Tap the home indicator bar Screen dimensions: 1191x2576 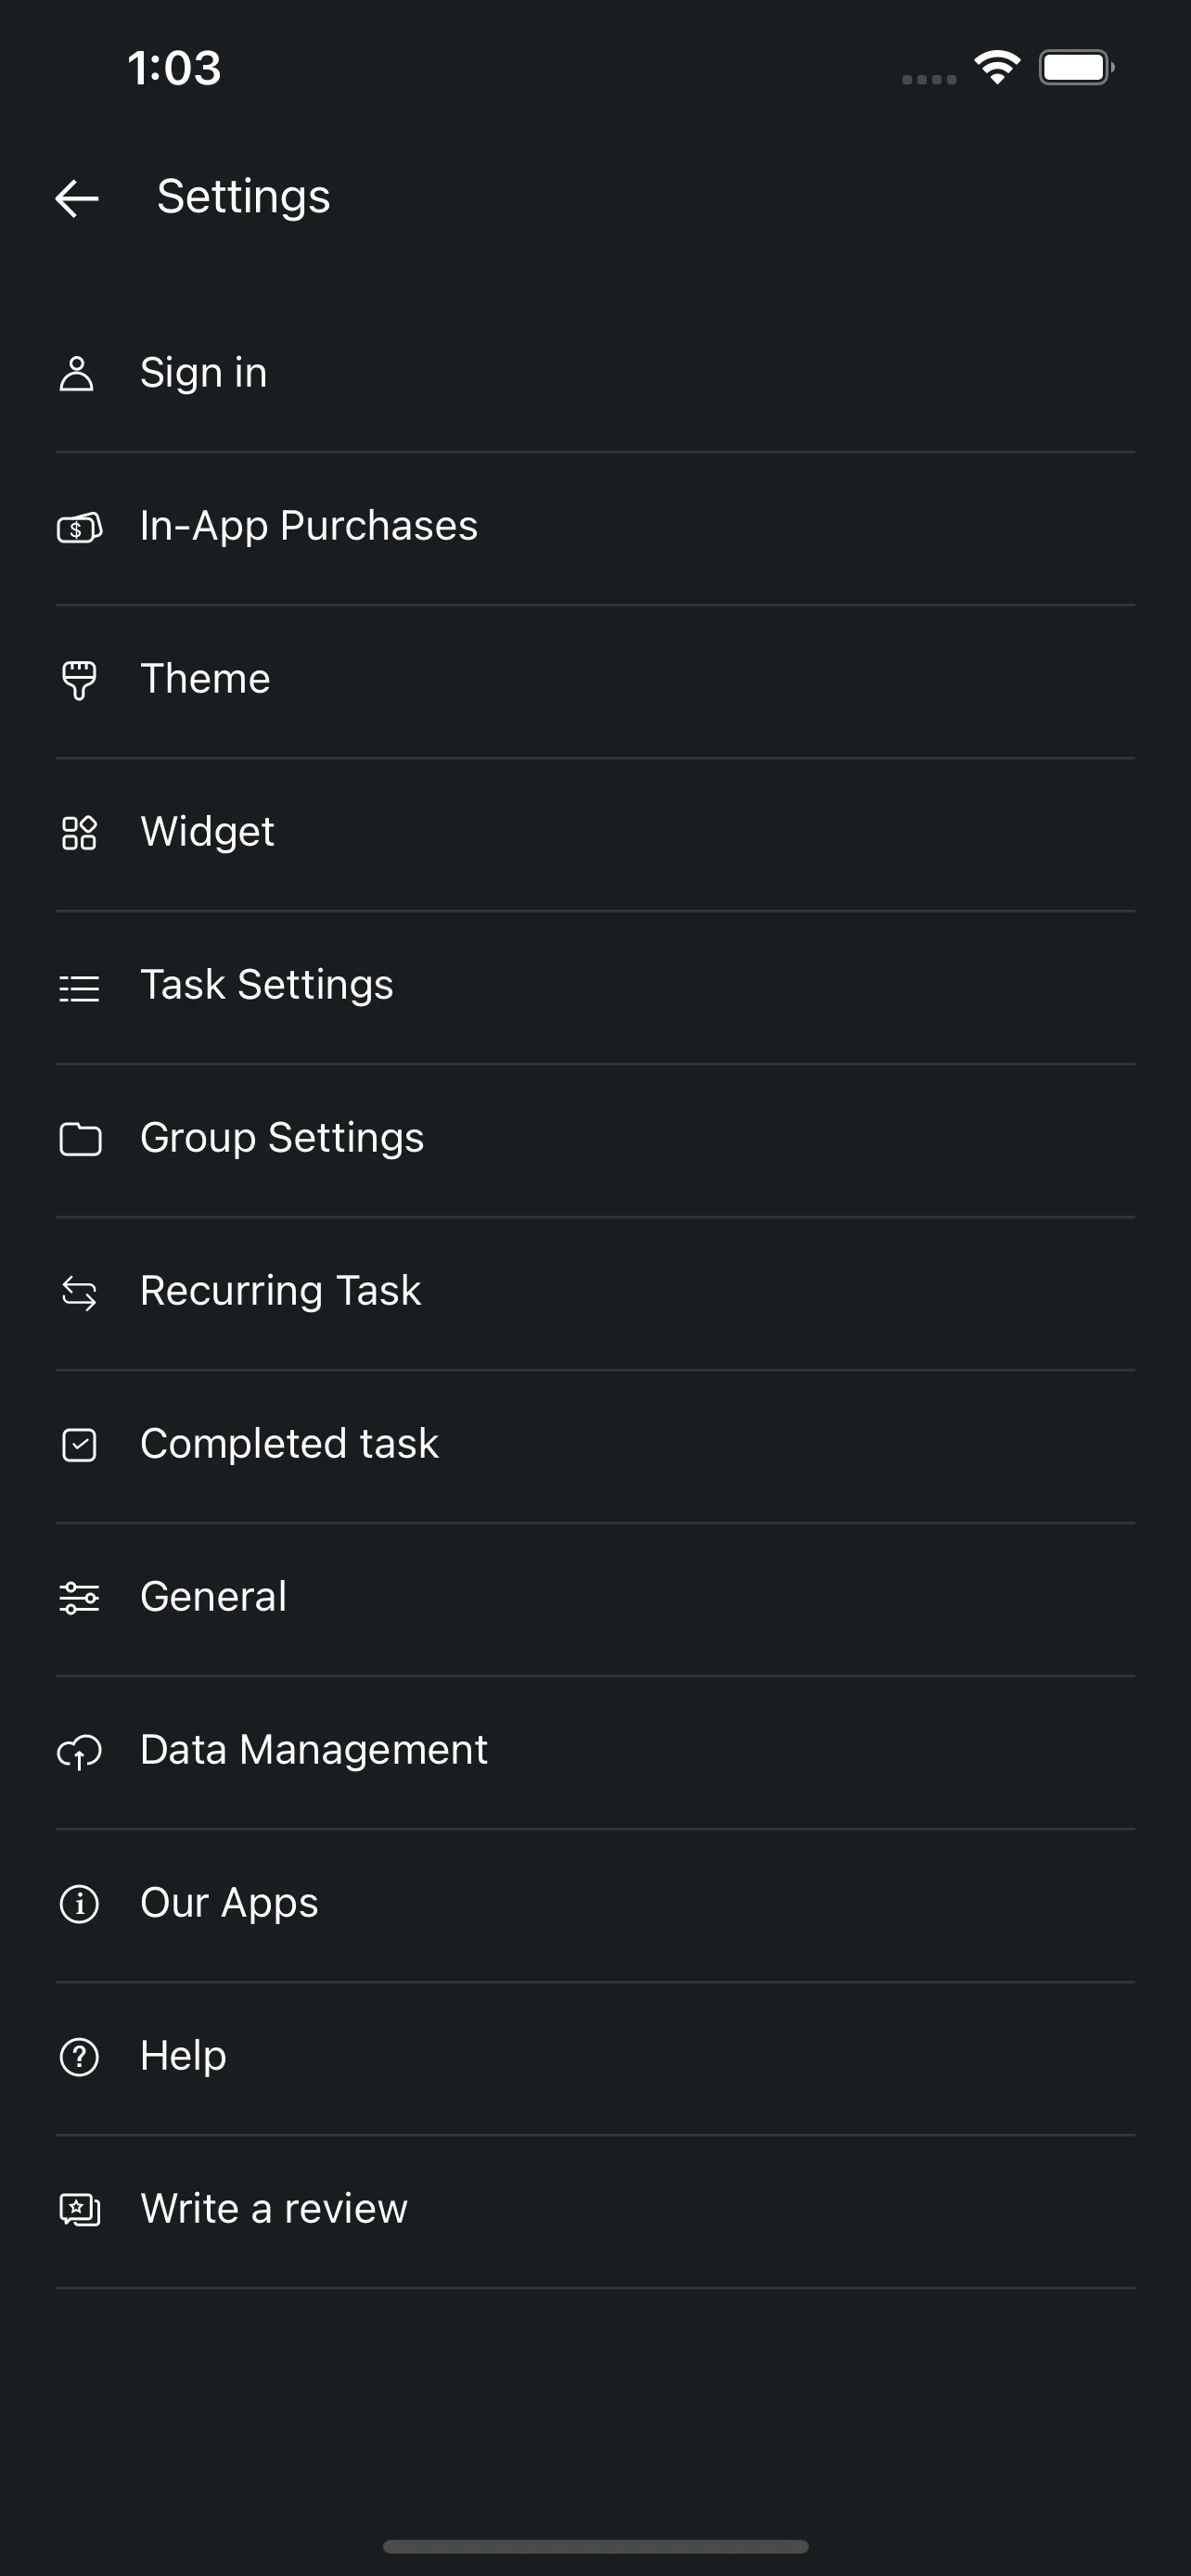[595, 2546]
